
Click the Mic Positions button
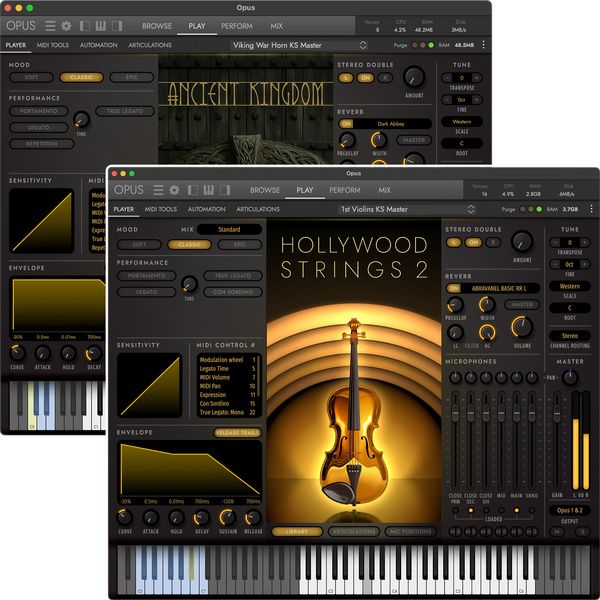pyautogui.click(x=411, y=532)
